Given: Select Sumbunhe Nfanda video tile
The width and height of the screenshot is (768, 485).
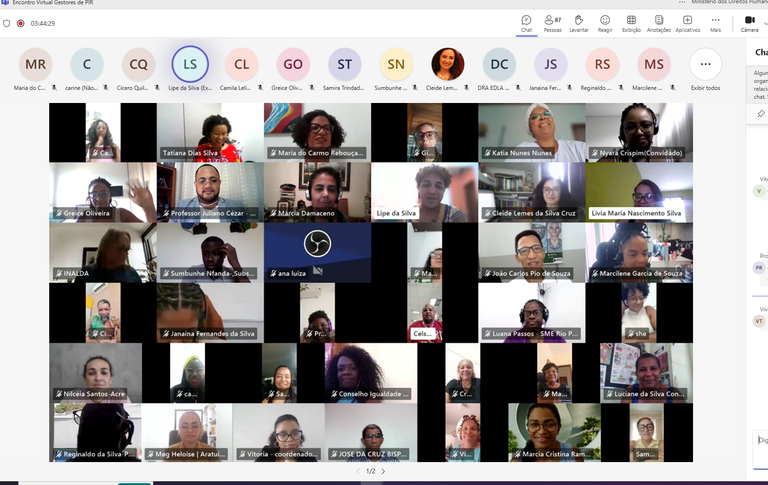Looking at the screenshot, I should [210, 253].
